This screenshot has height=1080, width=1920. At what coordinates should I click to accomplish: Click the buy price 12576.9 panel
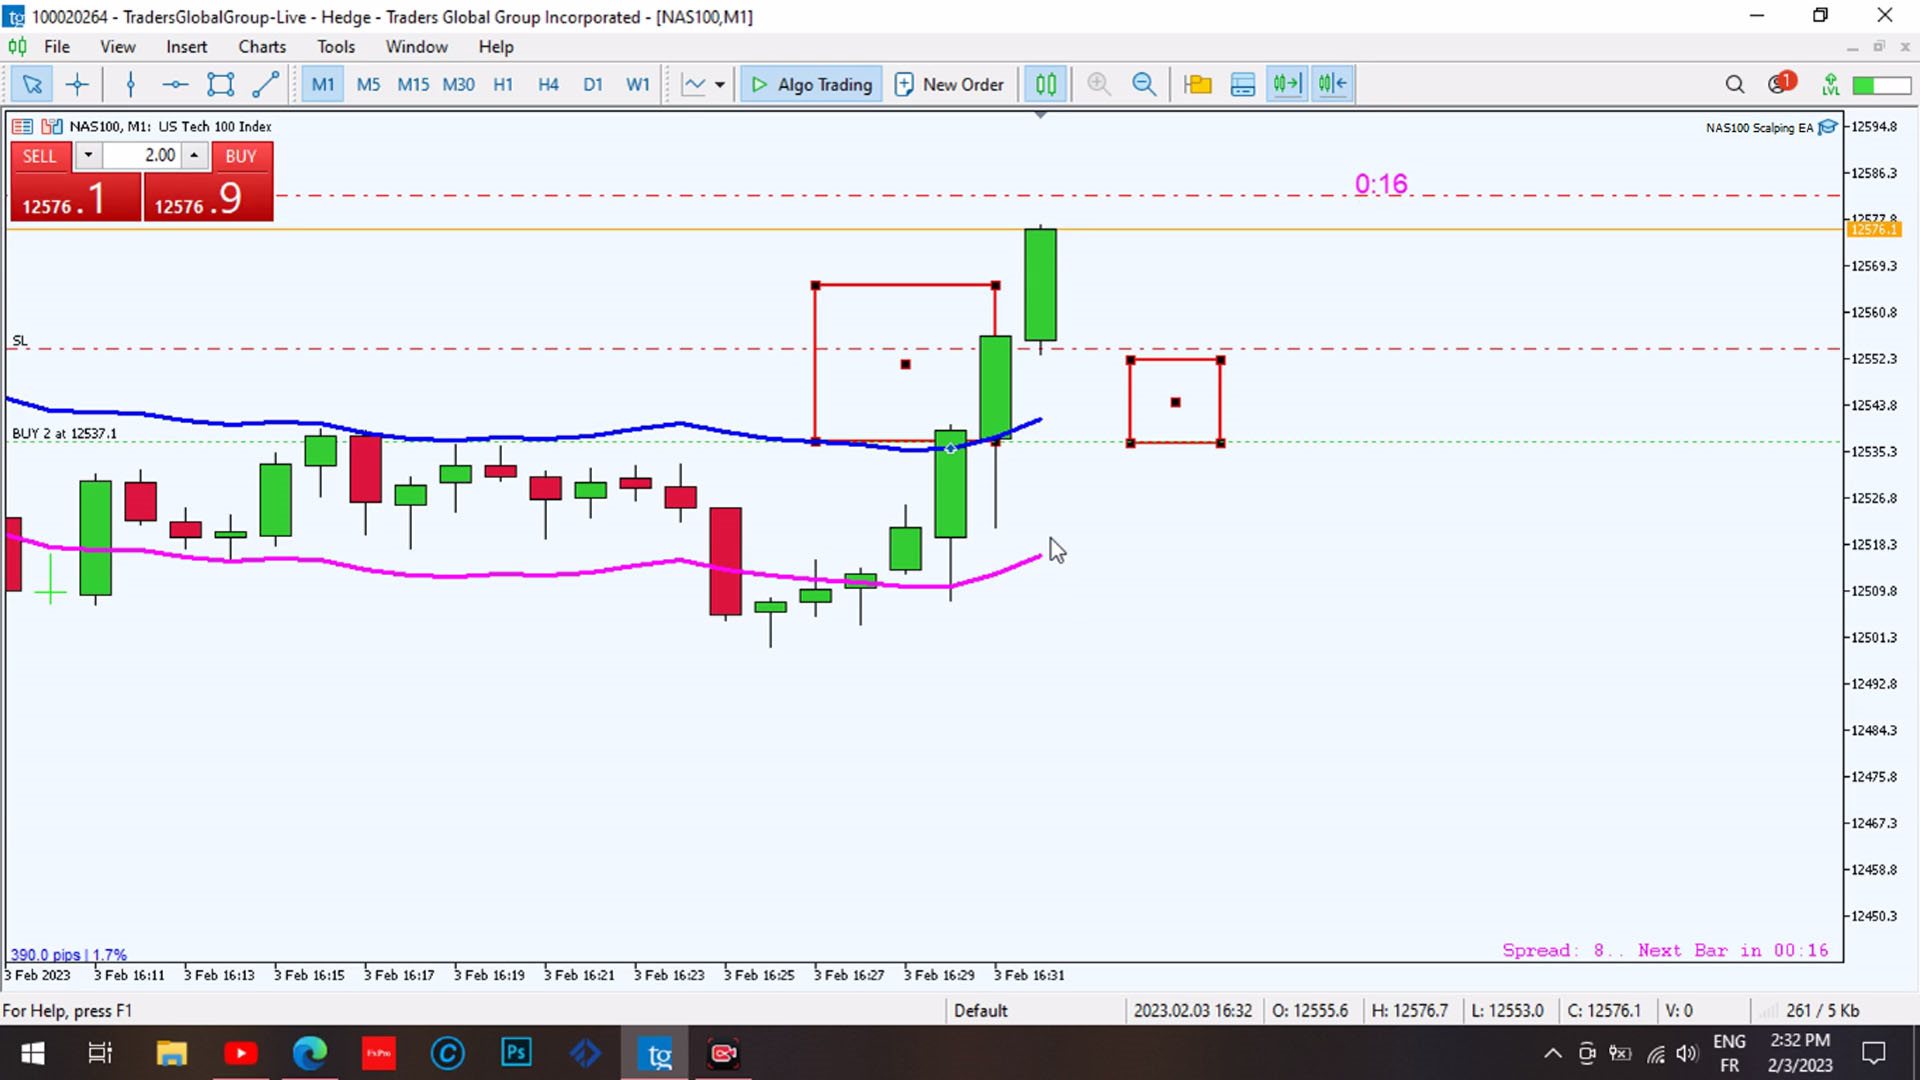[208, 196]
